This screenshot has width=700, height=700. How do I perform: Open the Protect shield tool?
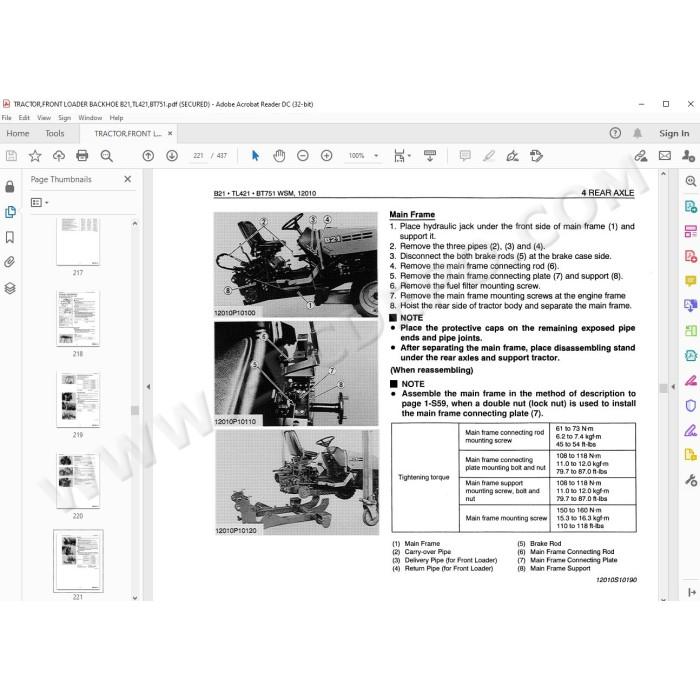coord(691,405)
